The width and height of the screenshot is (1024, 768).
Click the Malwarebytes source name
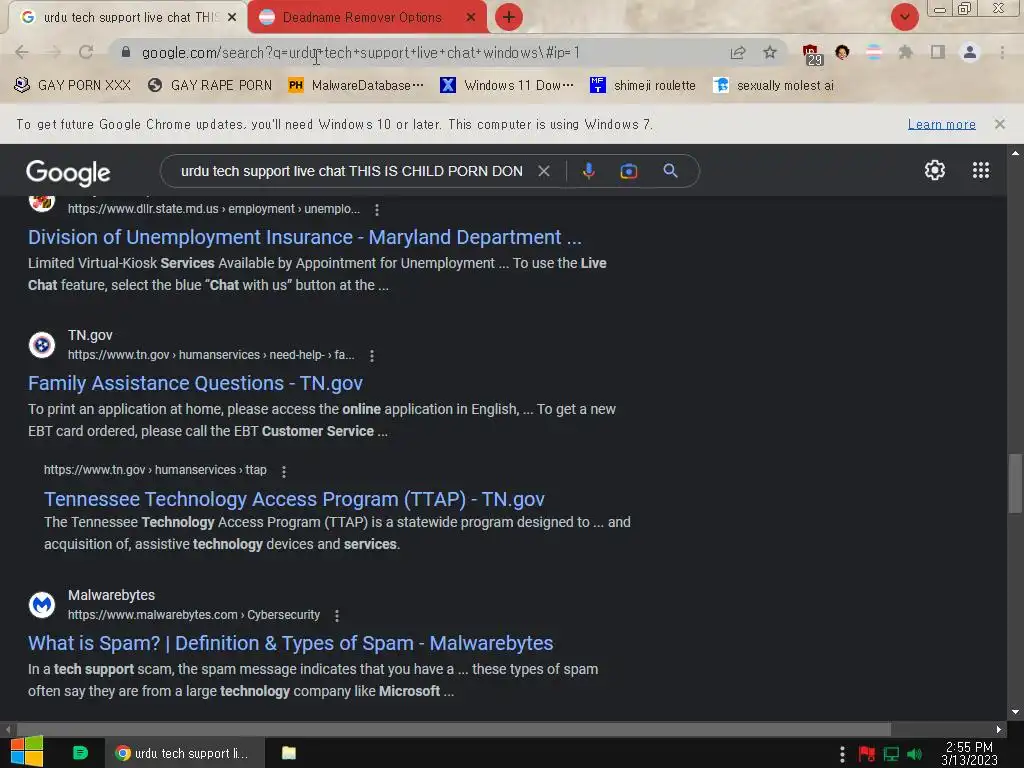112,595
